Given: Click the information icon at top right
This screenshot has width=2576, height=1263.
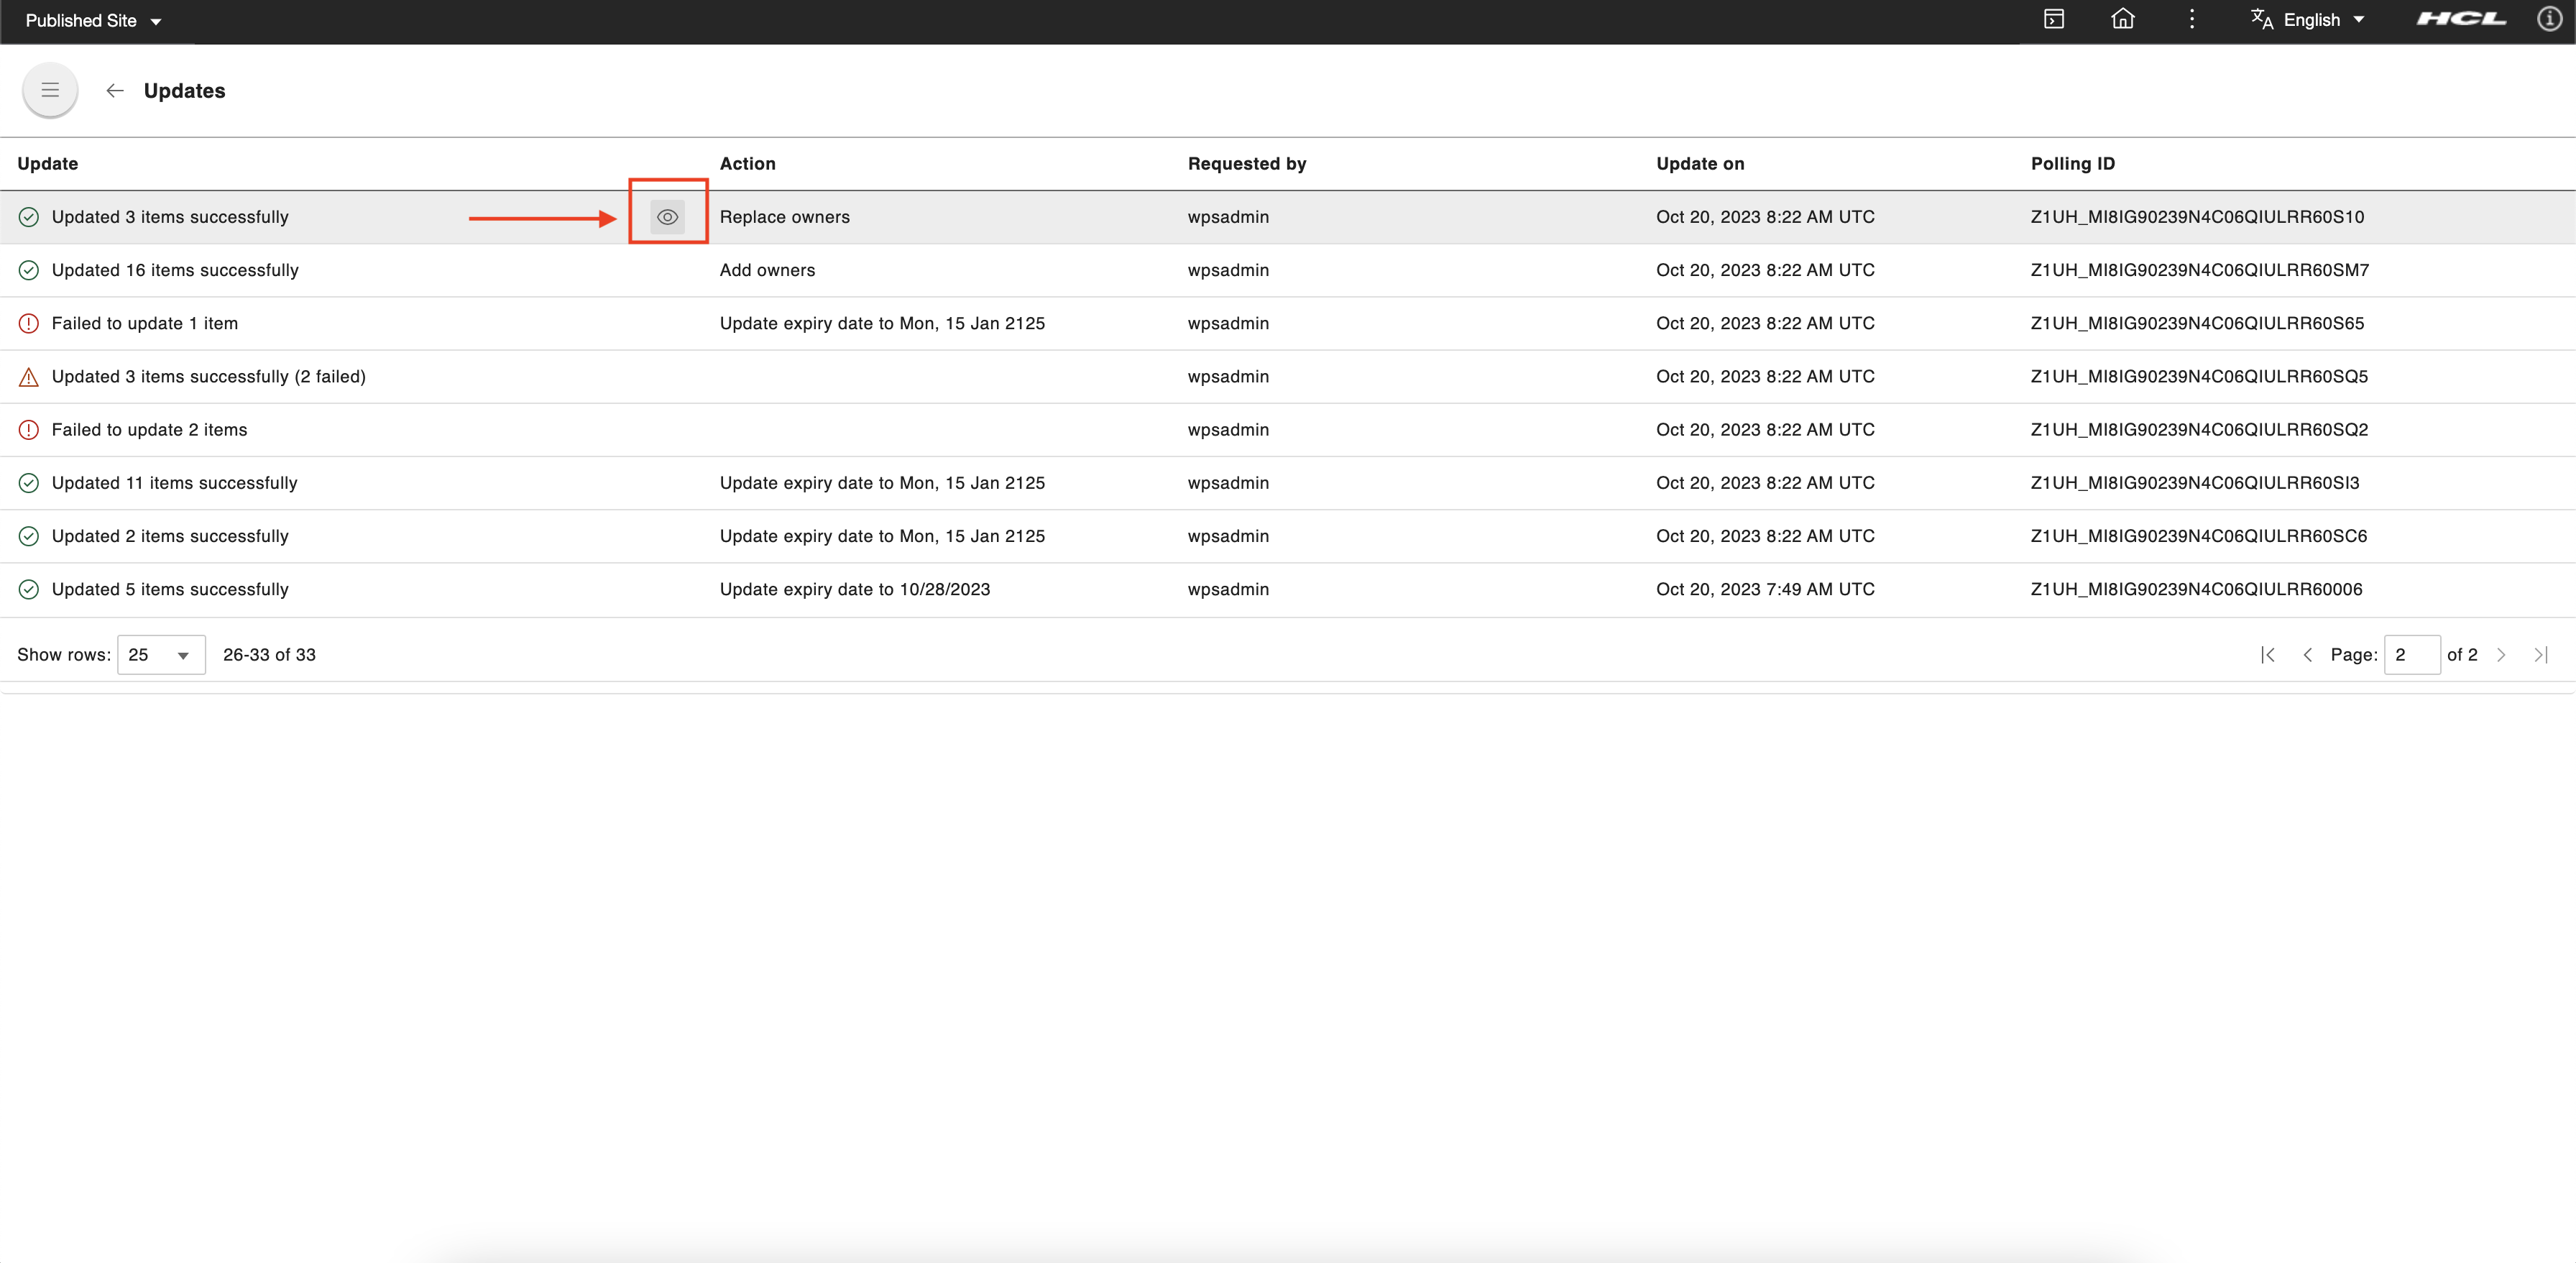Looking at the screenshot, I should click(x=2549, y=20).
